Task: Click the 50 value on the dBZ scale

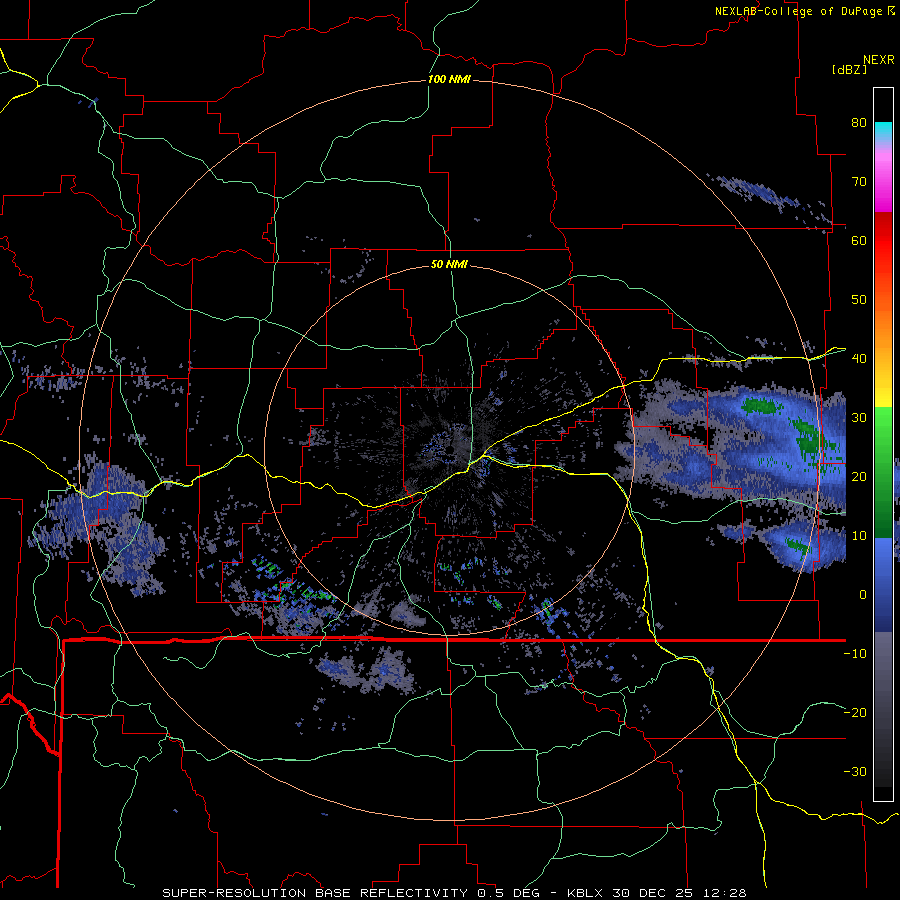Action: (859, 300)
